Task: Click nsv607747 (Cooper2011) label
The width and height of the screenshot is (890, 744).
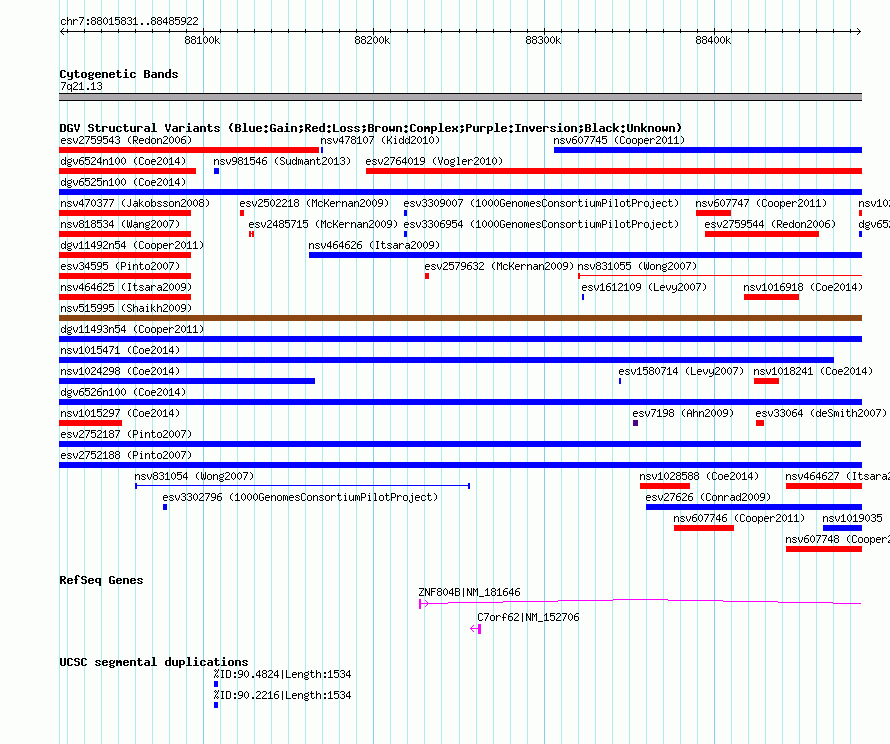Action: [x=761, y=203]
